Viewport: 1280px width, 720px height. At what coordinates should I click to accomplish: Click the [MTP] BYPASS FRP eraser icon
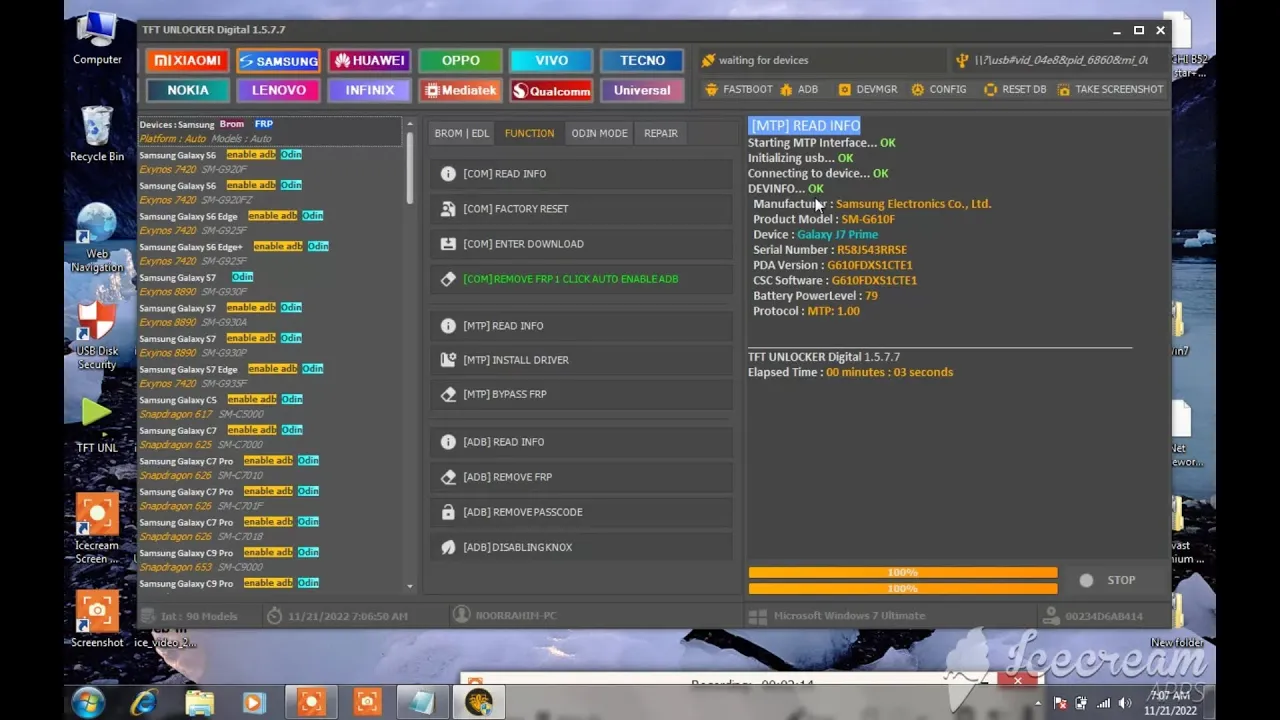pyautogui.click(x=448, y=394)
